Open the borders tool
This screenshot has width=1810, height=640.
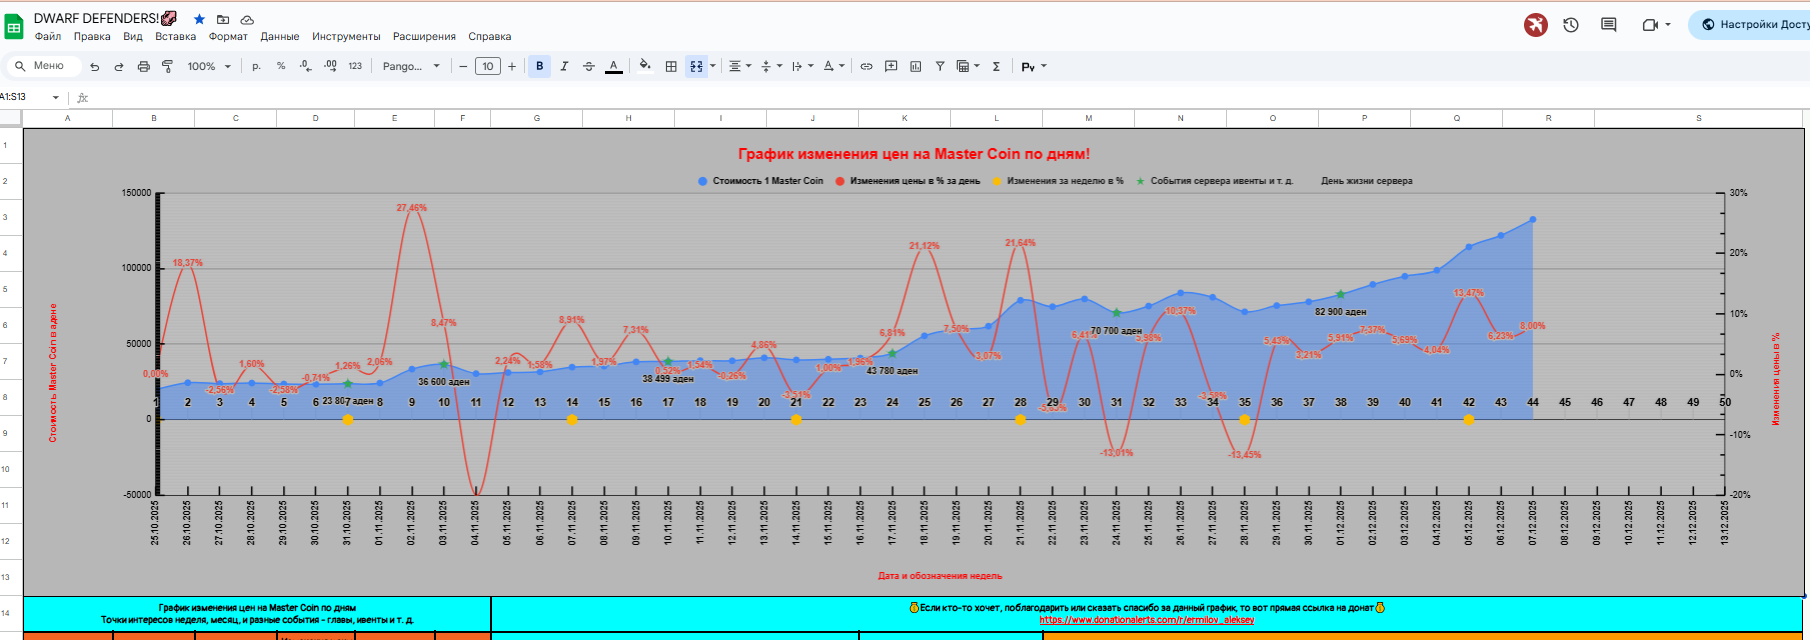pos(671,66)
